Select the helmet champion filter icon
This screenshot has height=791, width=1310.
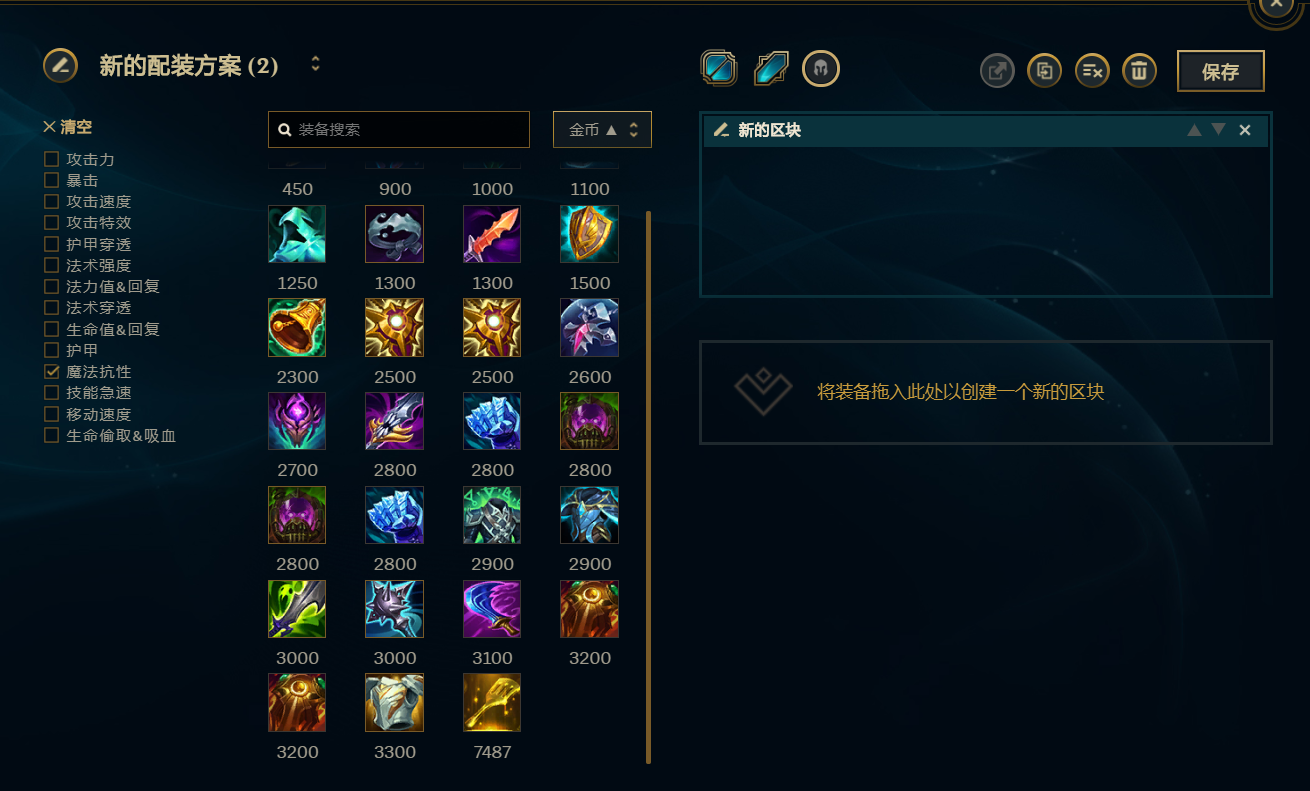point(821,69)
